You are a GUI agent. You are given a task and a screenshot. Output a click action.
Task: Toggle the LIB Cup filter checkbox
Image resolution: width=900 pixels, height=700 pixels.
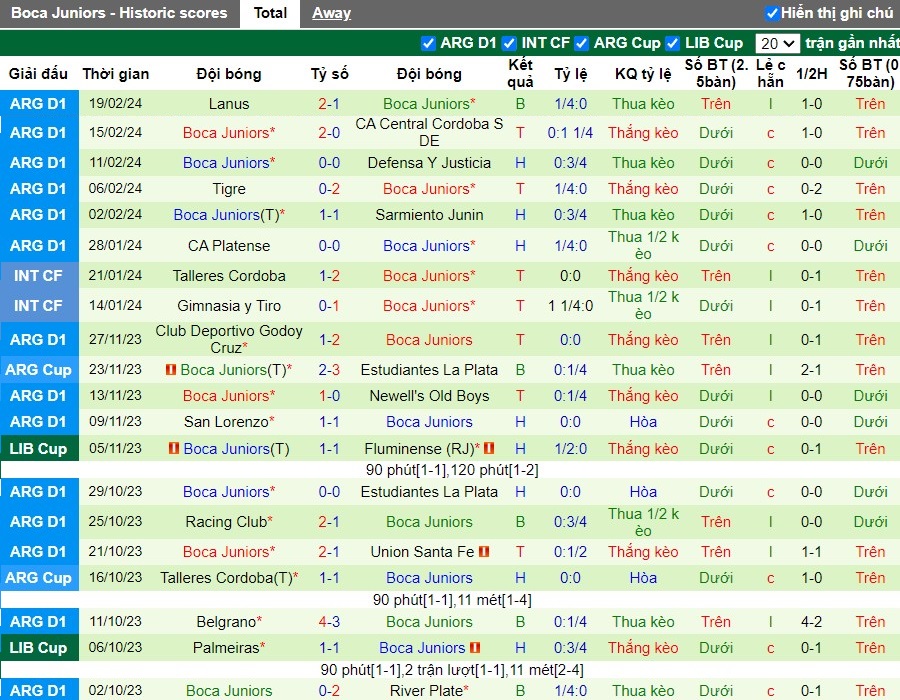(x=673, y=43)
